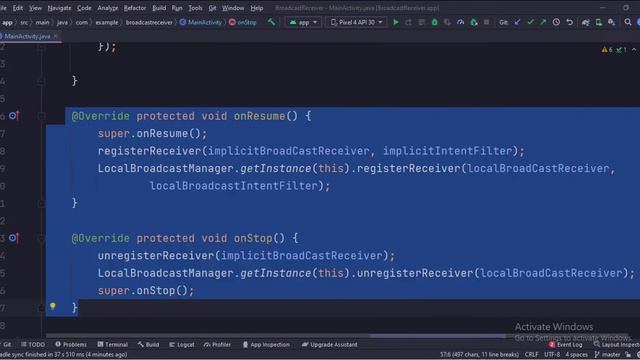Open the Profile app gauge icon

coord(460,22)
